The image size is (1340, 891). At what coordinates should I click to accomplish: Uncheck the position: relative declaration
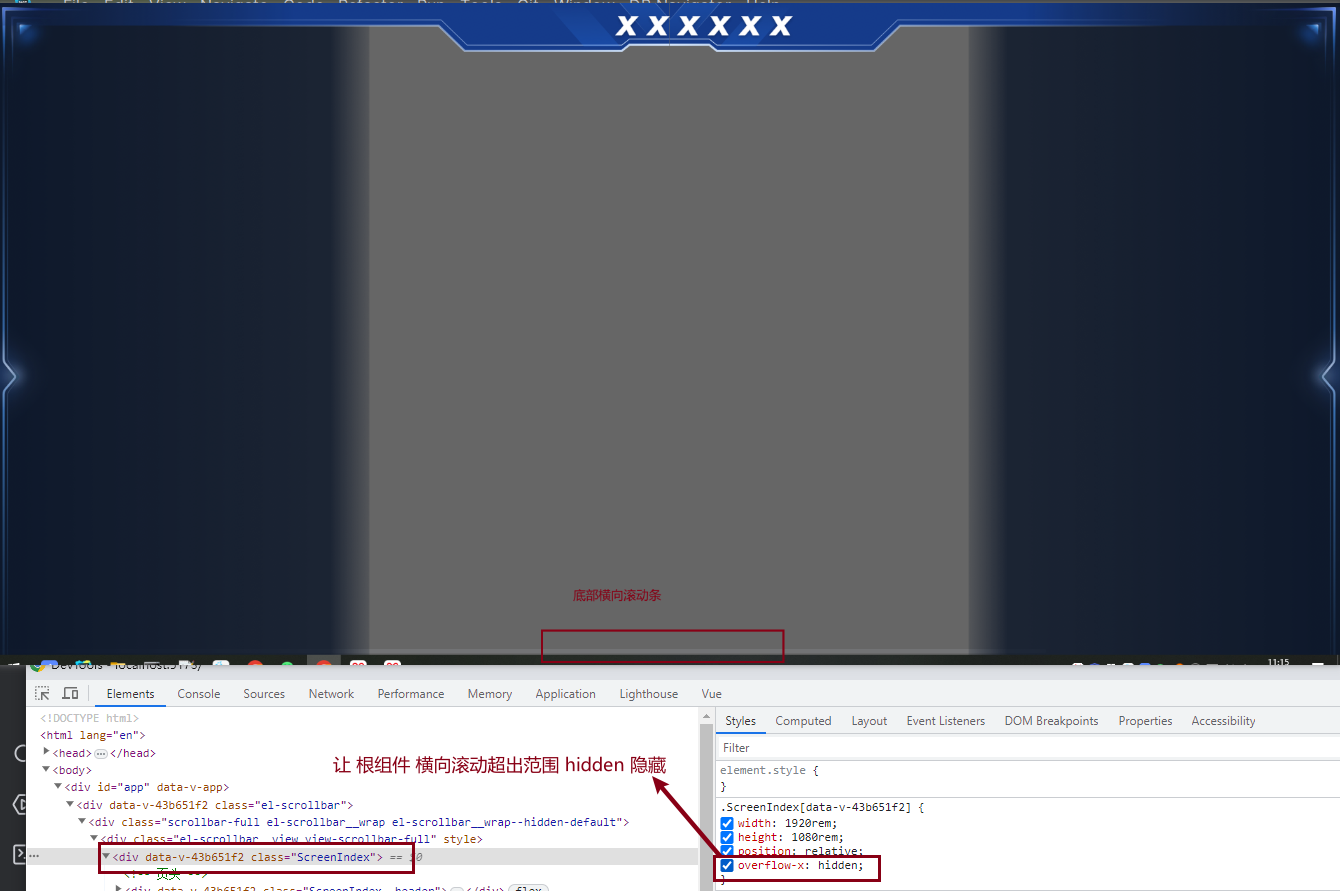point(727,852)
